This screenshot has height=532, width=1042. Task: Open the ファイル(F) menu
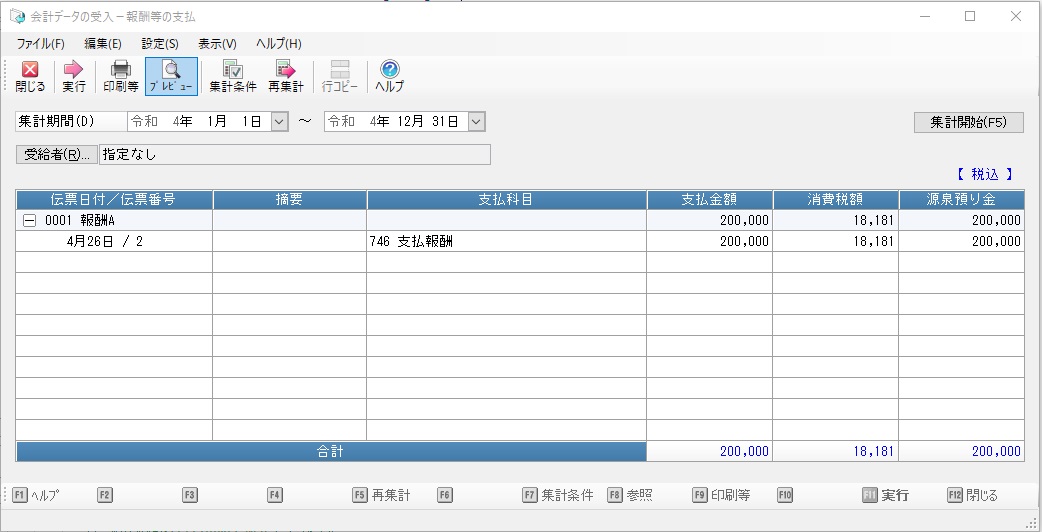point(40,44)
